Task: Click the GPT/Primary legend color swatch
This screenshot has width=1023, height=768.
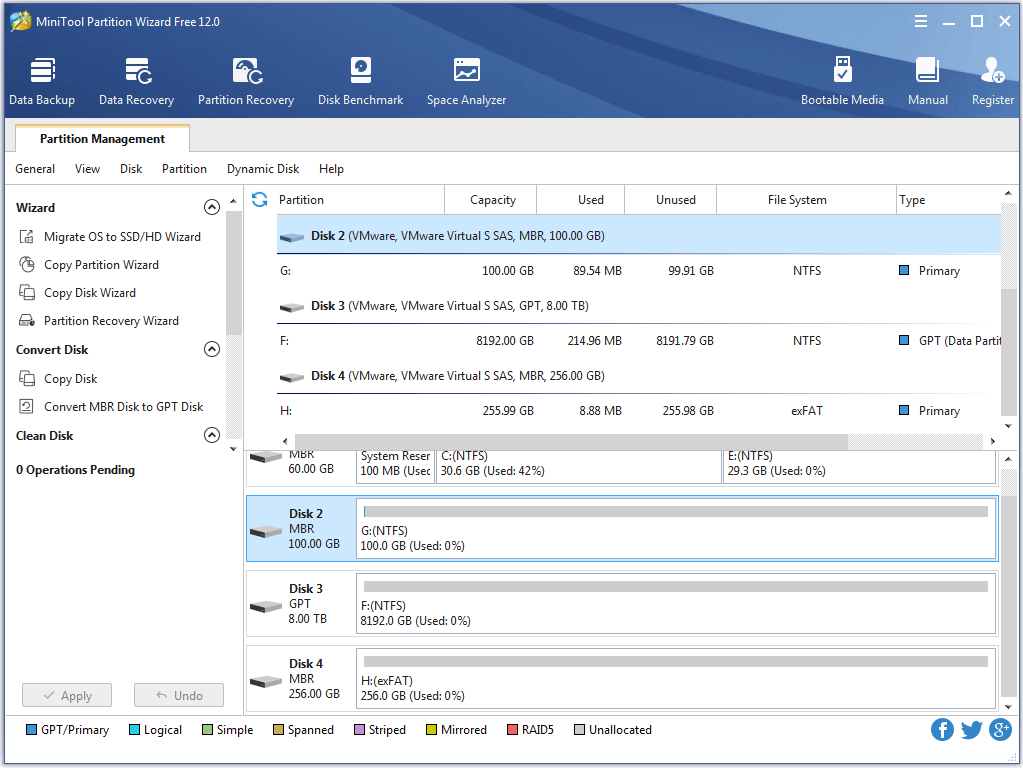Action: 31,730
